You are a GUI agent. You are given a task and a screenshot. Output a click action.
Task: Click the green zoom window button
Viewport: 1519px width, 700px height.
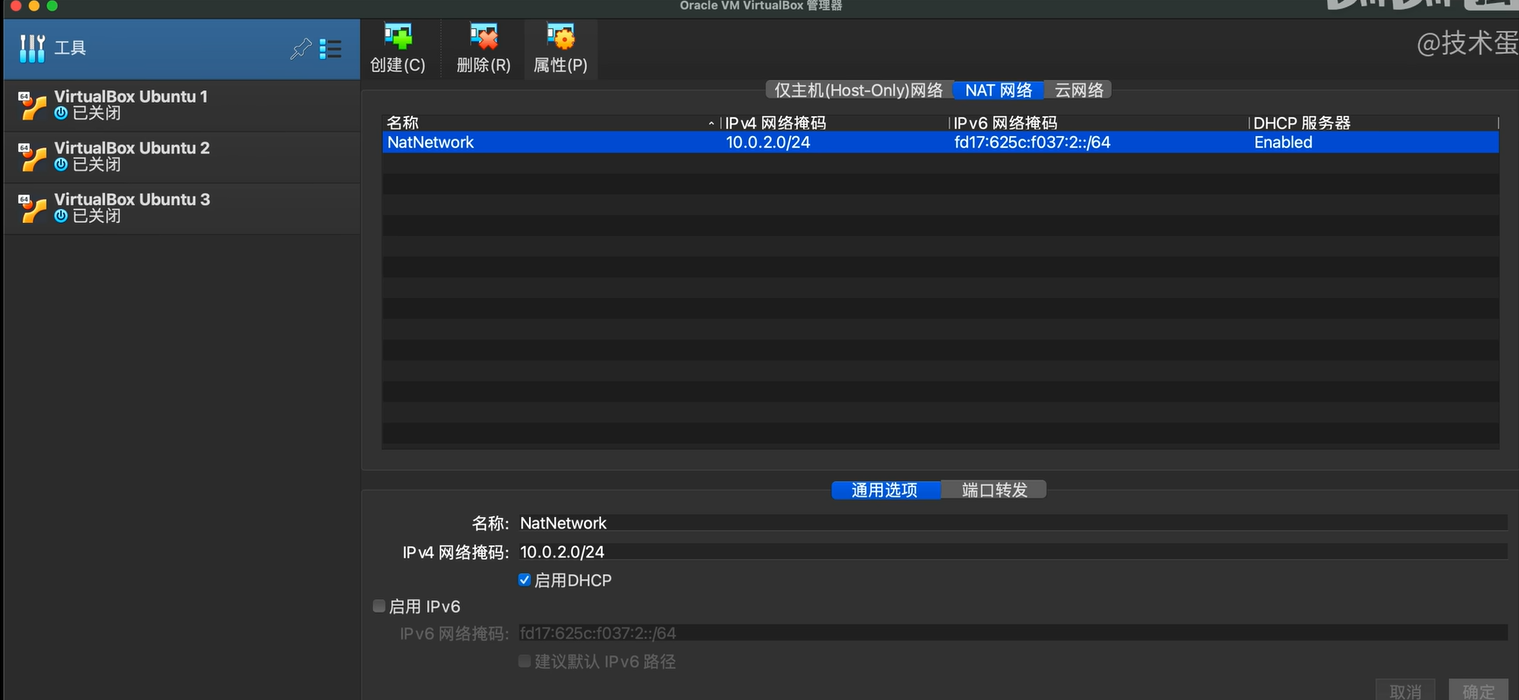click(52, 6)
